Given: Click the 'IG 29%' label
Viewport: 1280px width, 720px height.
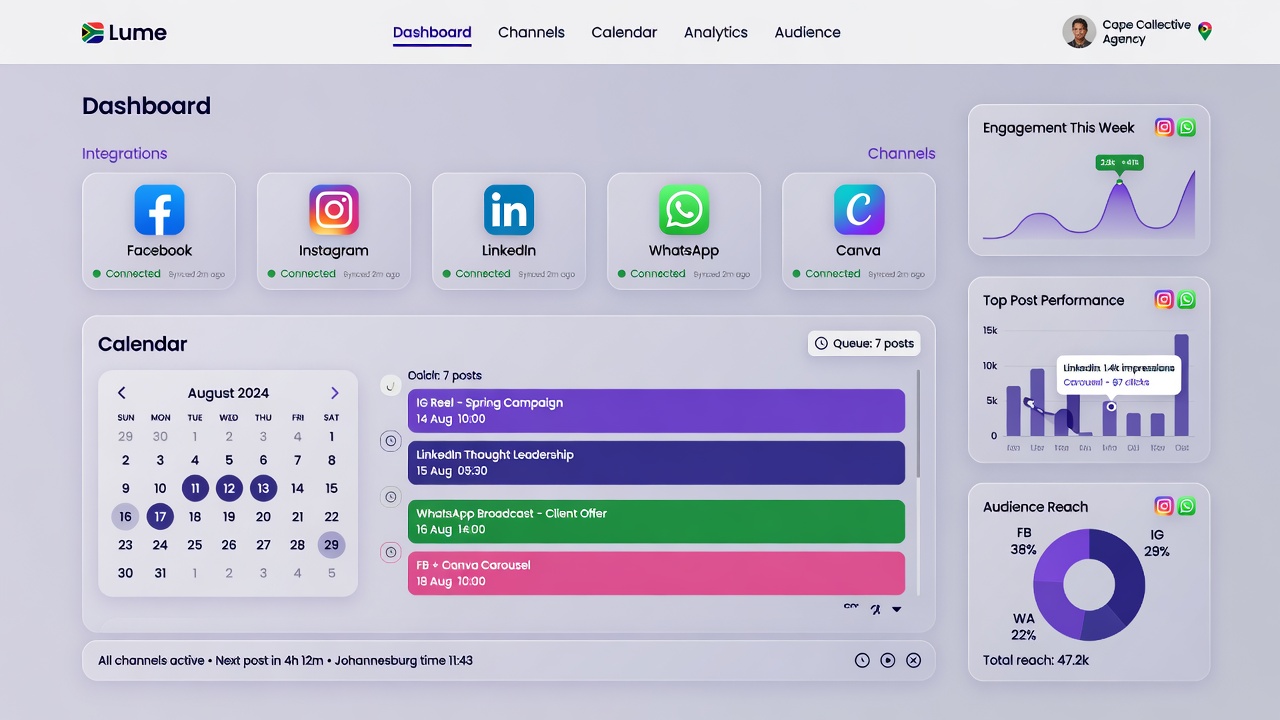Looking at the screenshot, I should tap(1157, 543).
